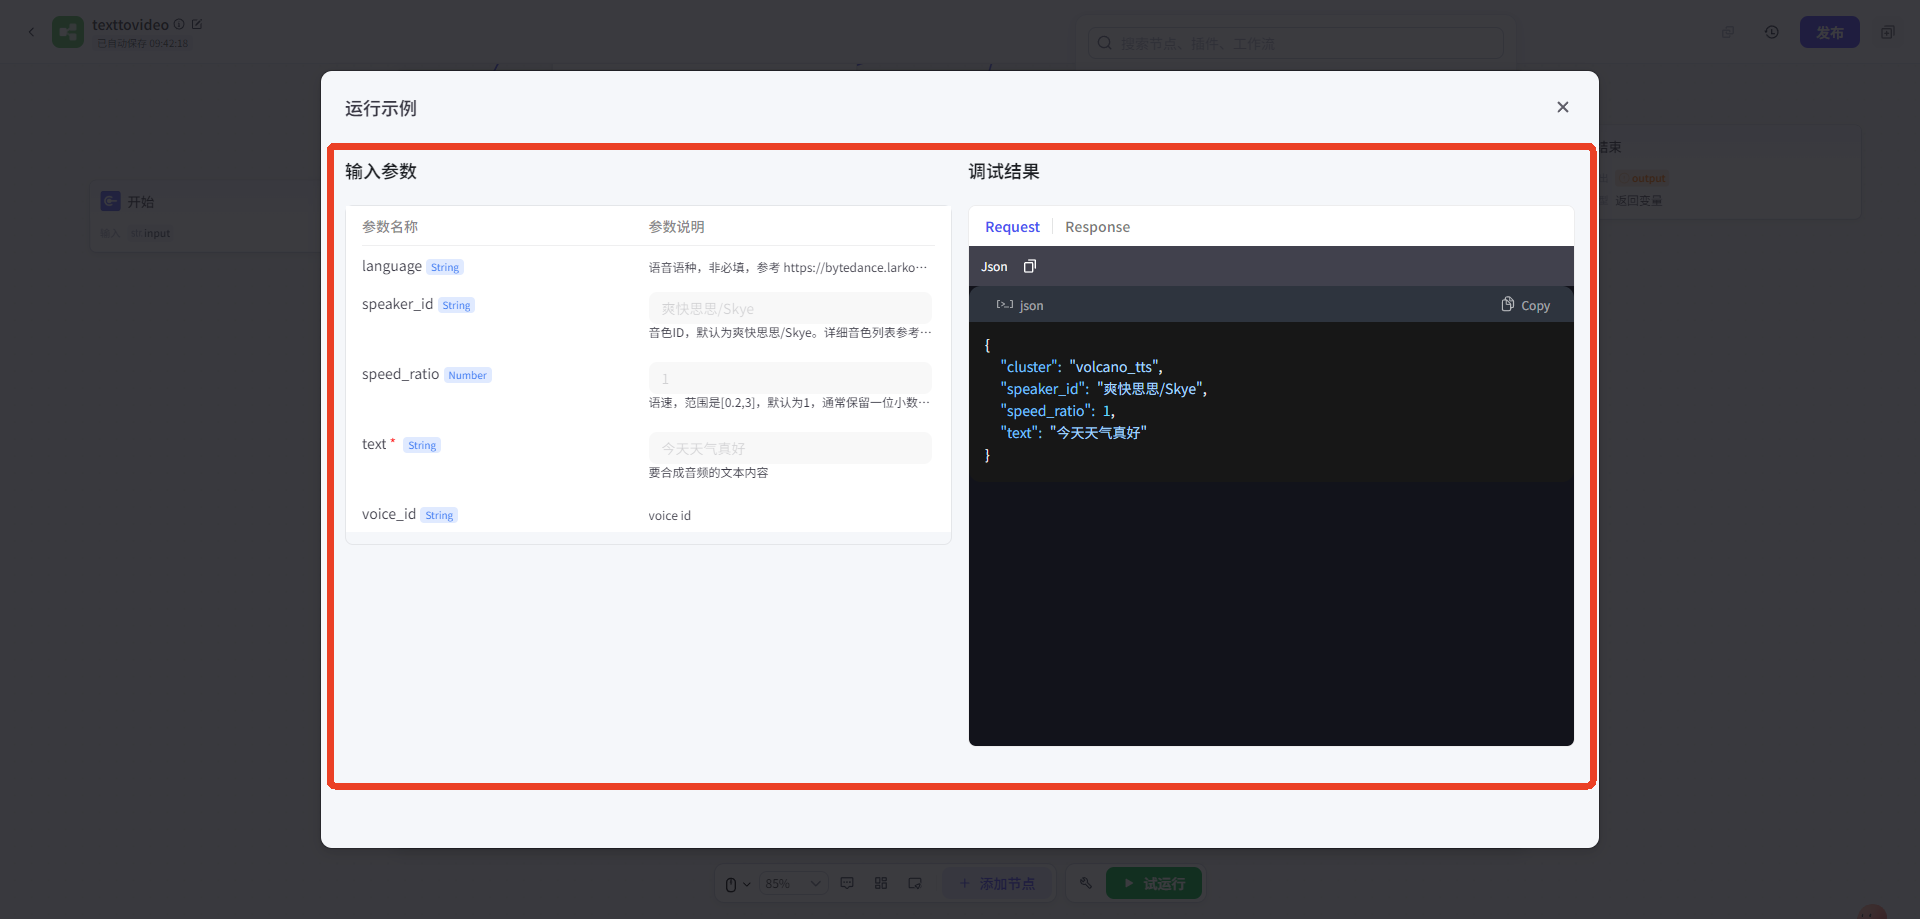Open the 85% zoom level dropdown
Image resolution: width=1920 pixels, height=919 pixels.
tap(793, 884)
